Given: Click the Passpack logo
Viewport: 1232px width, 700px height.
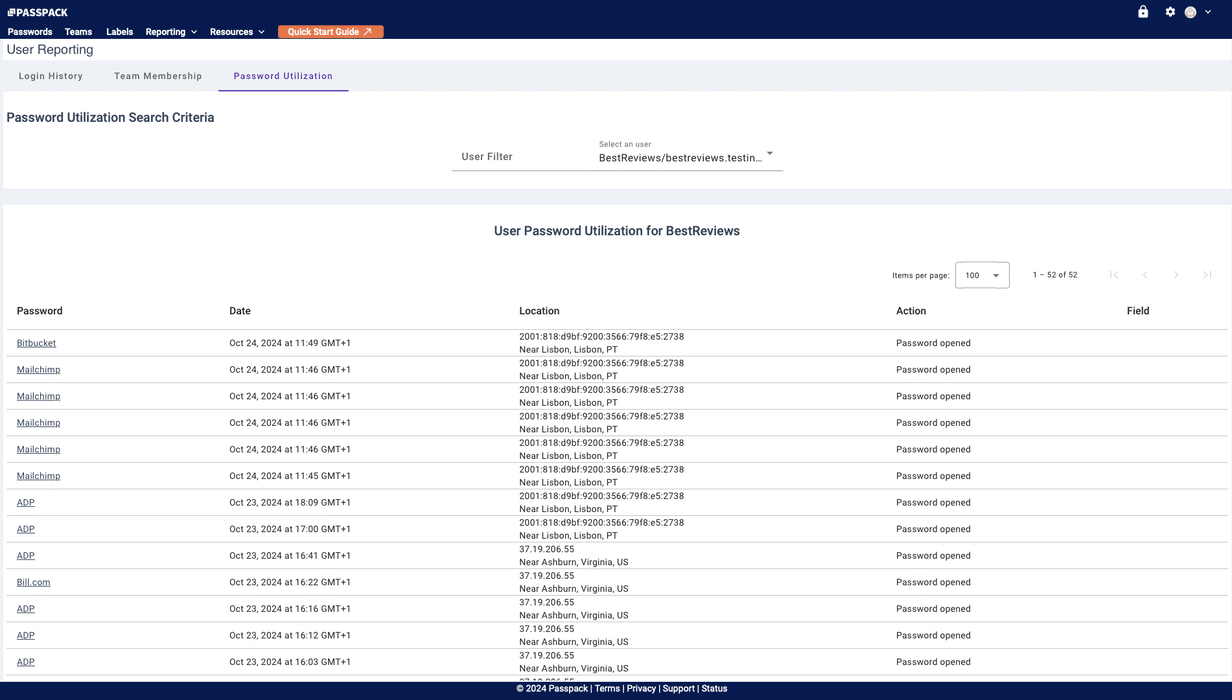Looking at the screenshot, I should pos(37,11).
